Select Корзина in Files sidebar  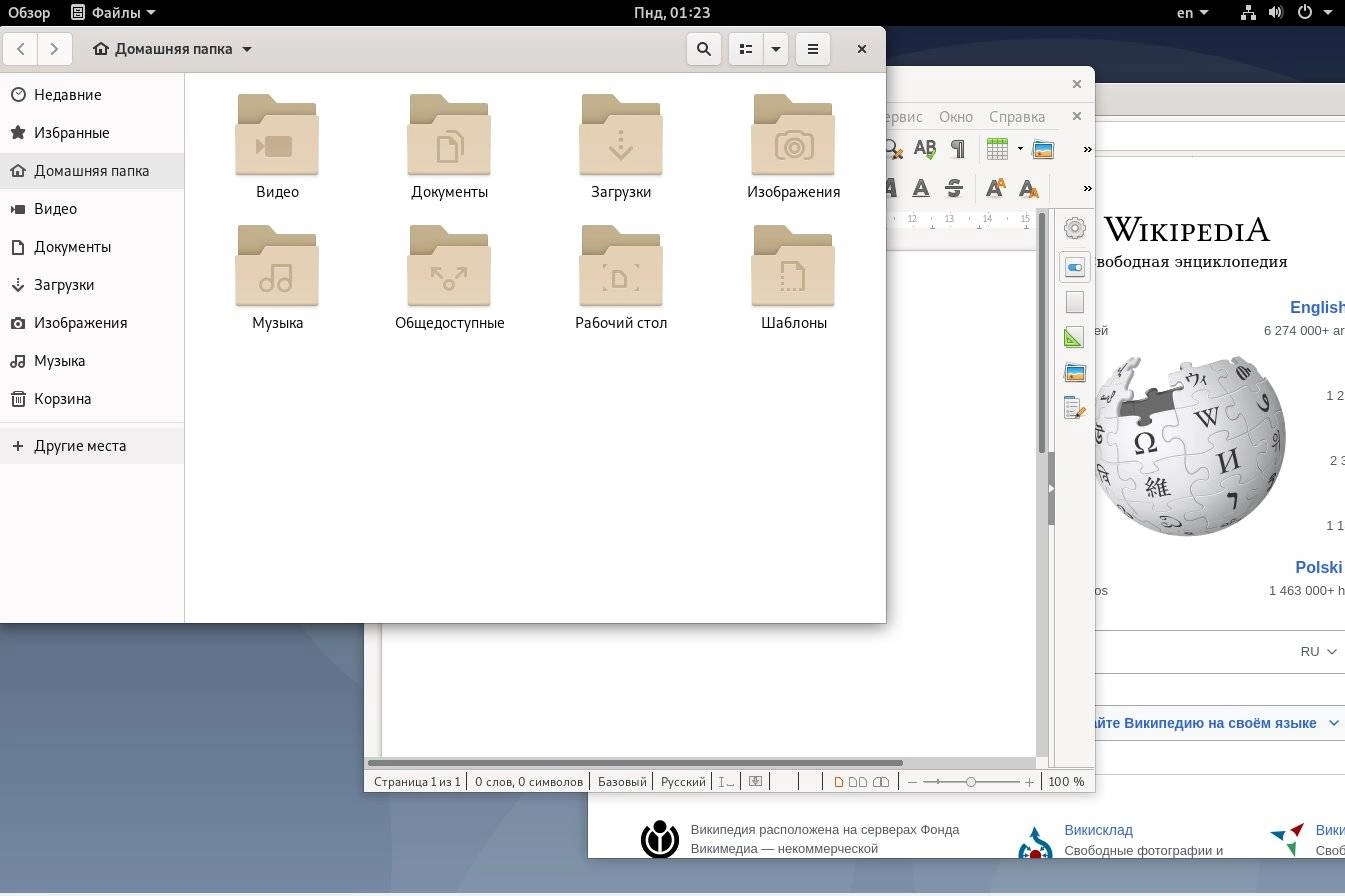pos(92,399)
